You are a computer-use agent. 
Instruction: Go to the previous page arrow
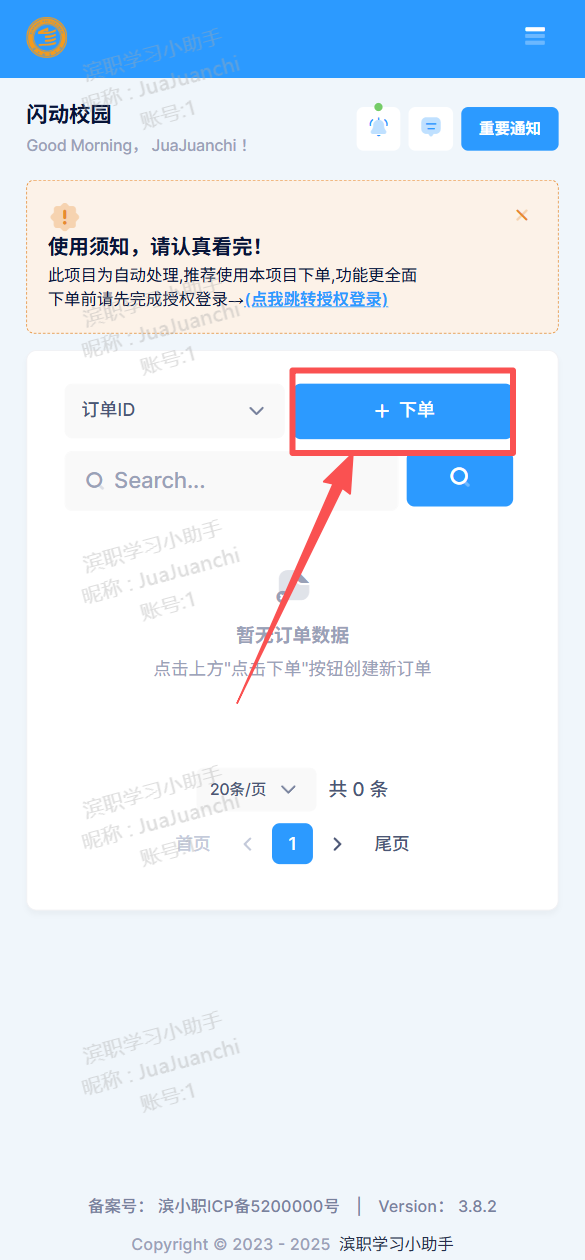click(x=247, y=844)
